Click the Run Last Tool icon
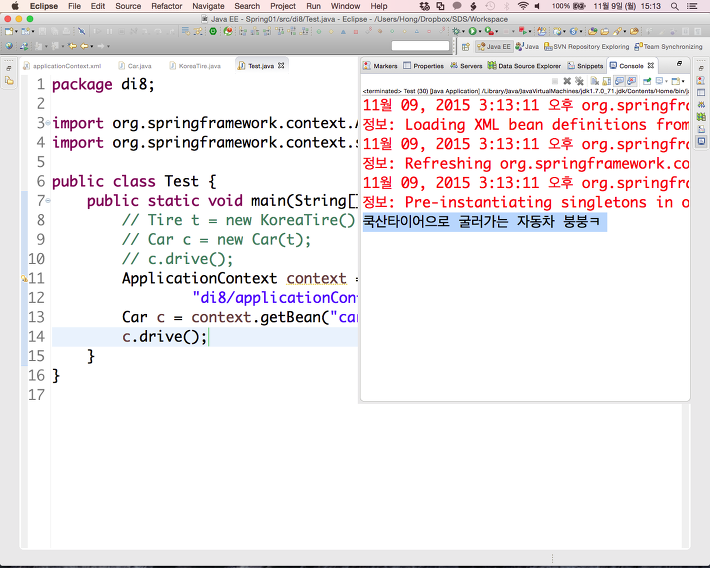This screenshot has width=710, height=568. click(x=489, y=31)
